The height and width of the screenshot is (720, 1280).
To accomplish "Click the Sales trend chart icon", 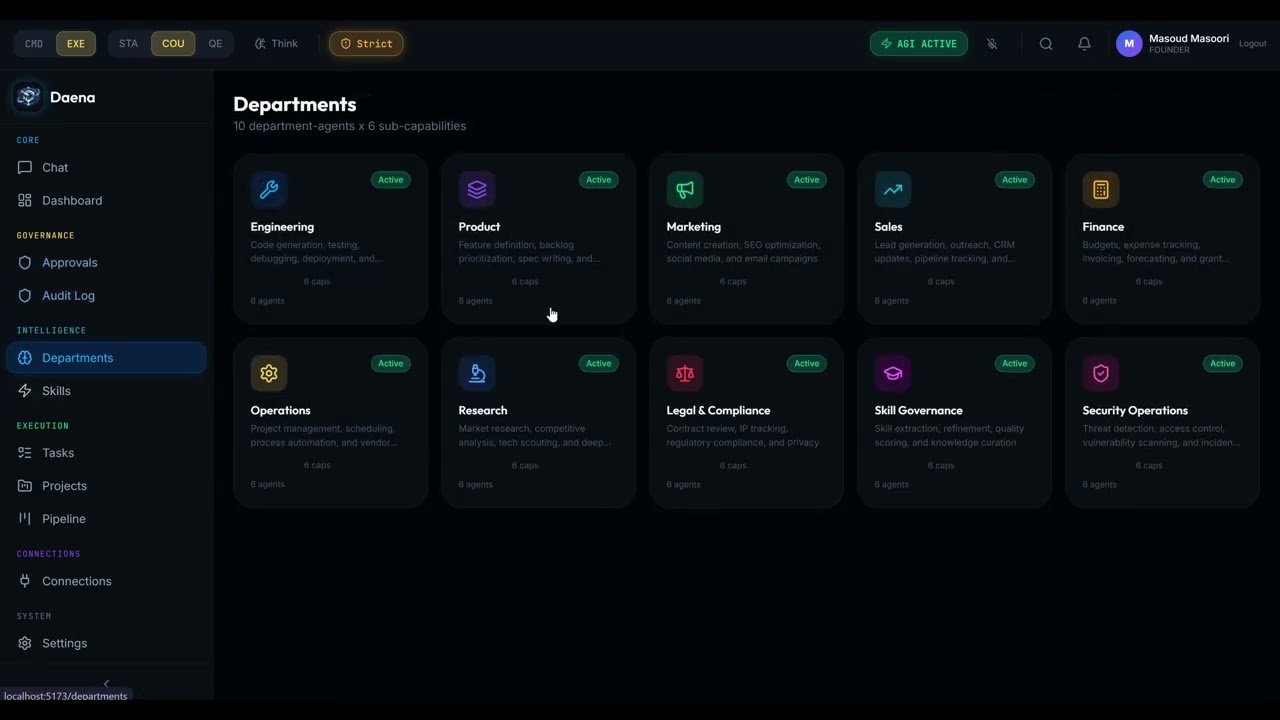I will tap(893, 189).
